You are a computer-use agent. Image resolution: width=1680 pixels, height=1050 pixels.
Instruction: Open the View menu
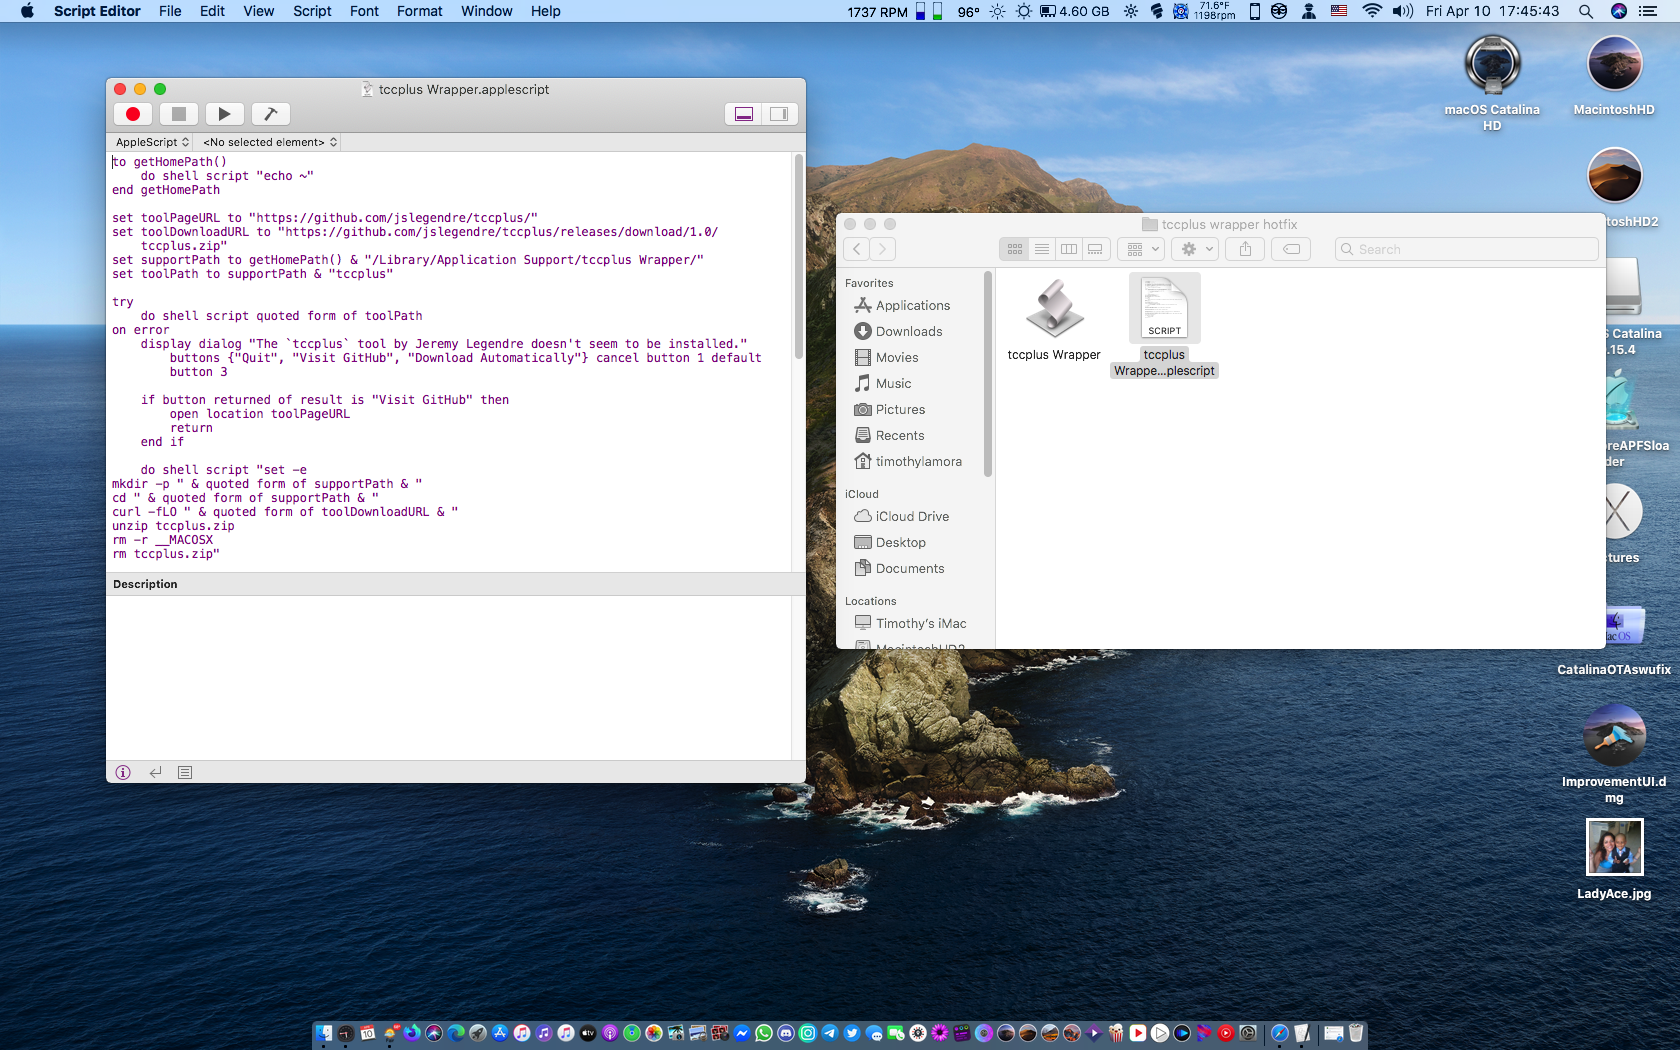click(x=258, y=11)
